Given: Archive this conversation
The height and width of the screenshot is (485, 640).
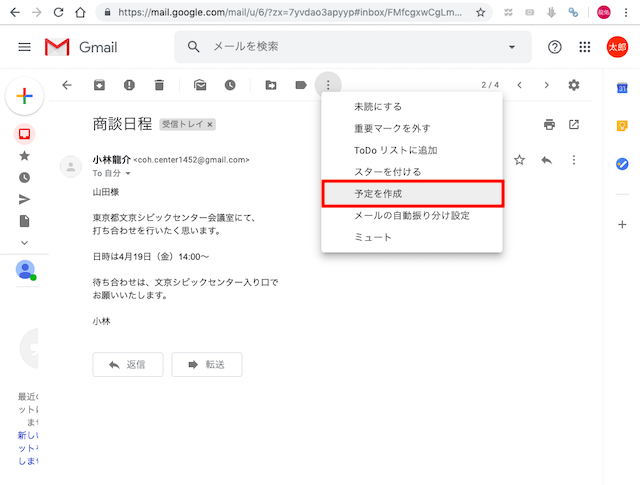Looking at the screenshot, I should pos(99,85).
